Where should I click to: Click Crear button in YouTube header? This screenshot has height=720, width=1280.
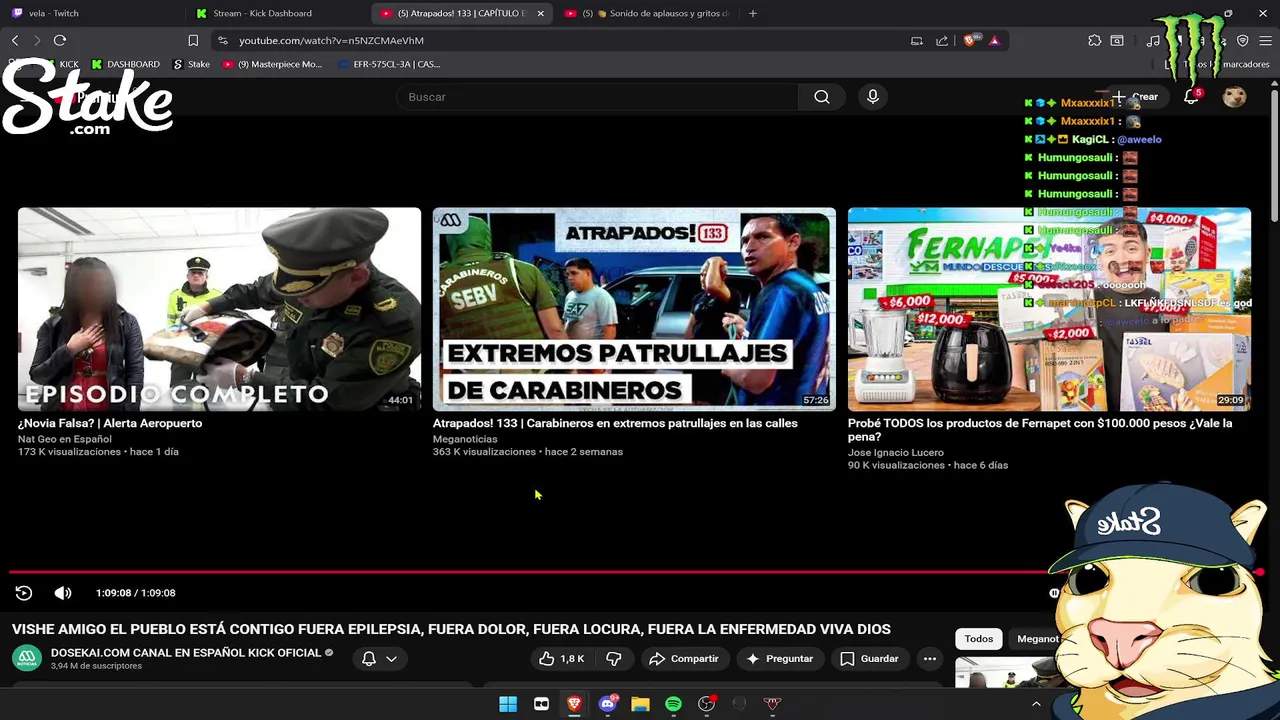coord(1136,97)
